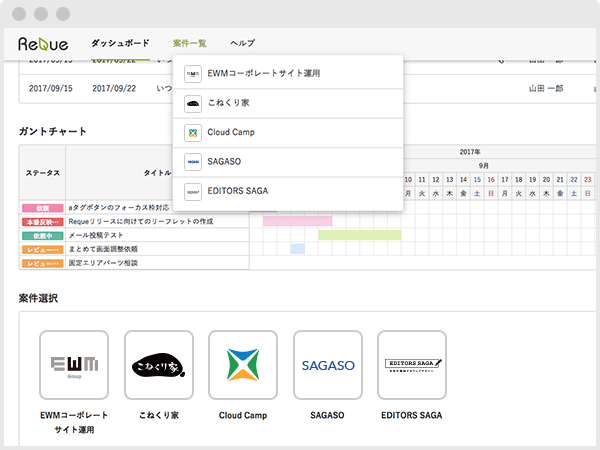The image size is (600, 450).
Task: Open SAGASO project logo tile
Action: point(328,365)
